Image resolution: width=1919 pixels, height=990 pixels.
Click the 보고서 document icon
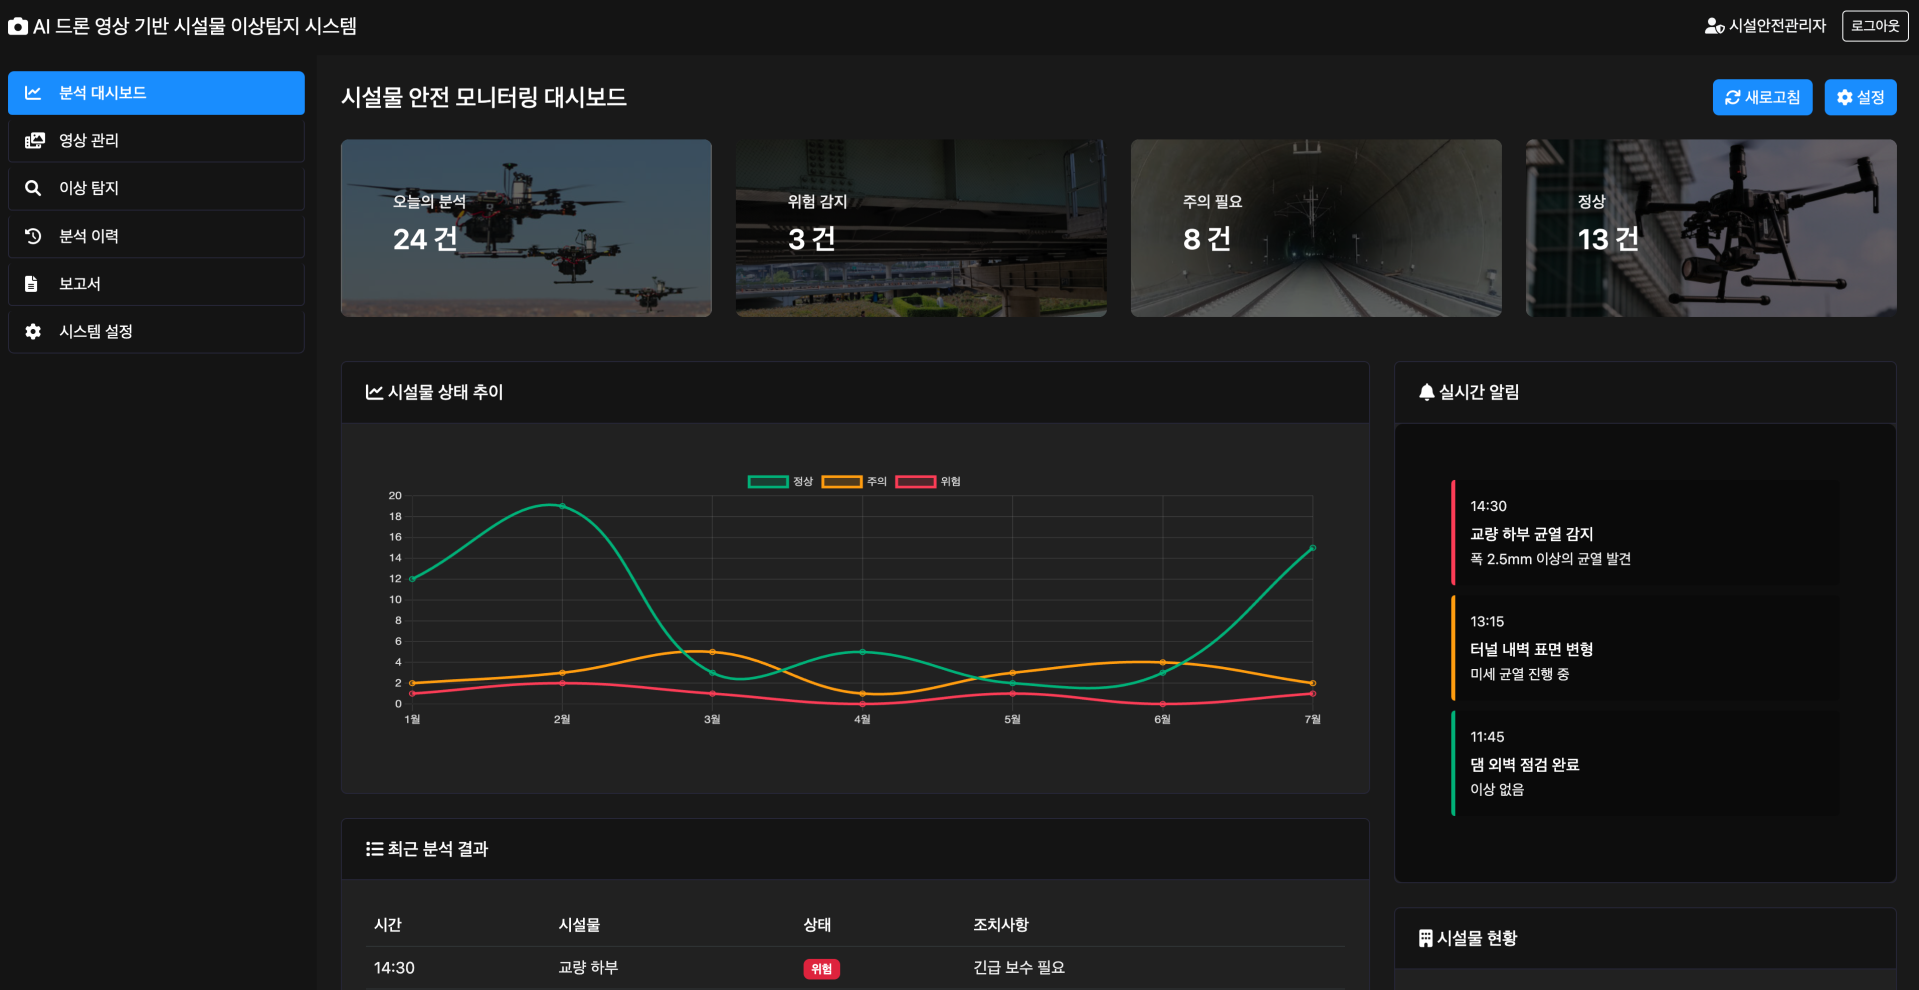coord(31,284)
